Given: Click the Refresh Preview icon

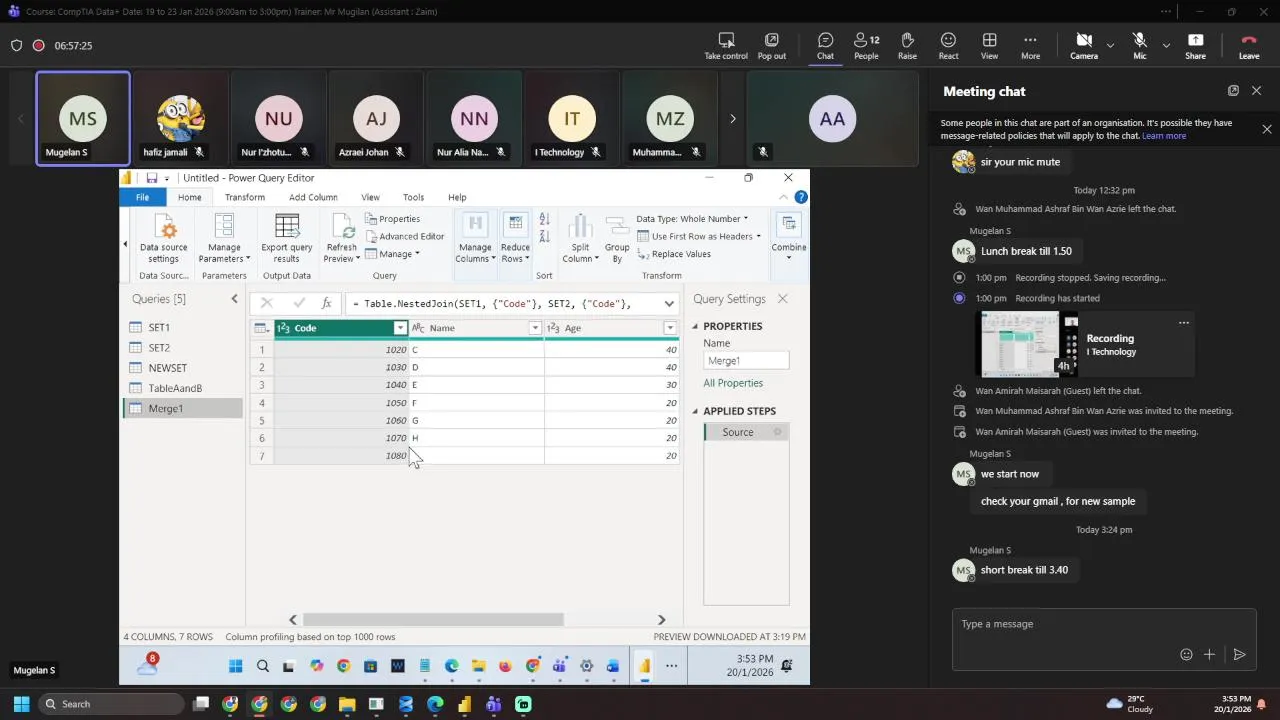Looking at the screenshot, I should pyautogui.click(x=342, y=226).
